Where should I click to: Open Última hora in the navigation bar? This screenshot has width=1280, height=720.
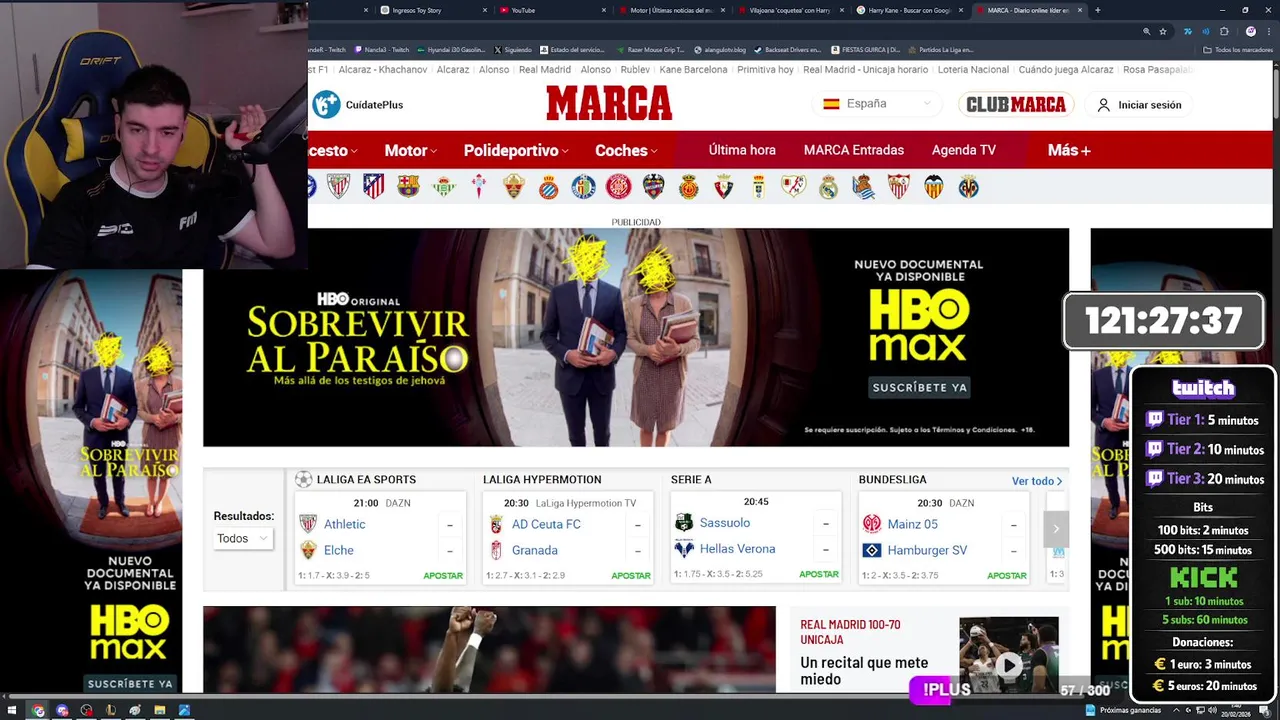coord(742,150)
